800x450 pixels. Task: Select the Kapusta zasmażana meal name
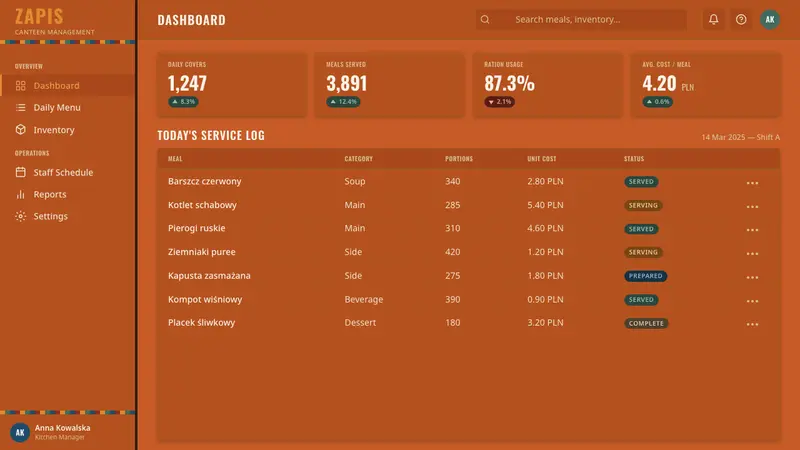tap(209, 276)
